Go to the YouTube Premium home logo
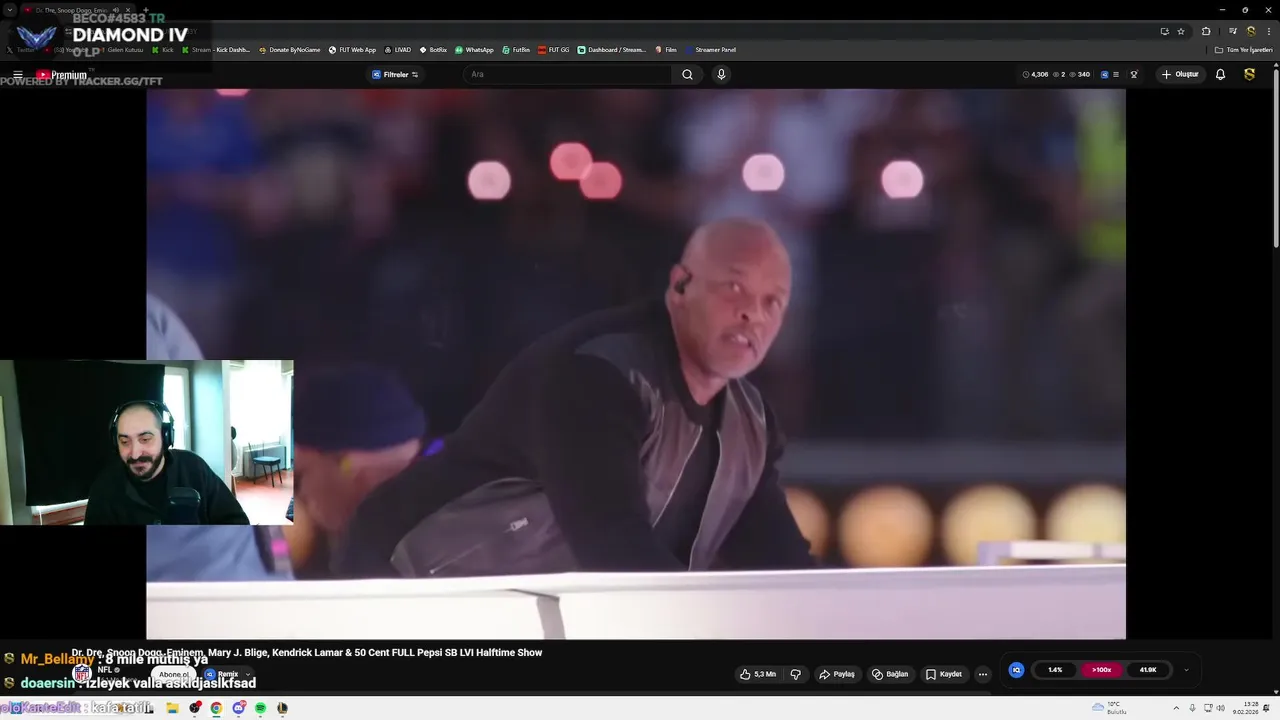This screenshot has width=1280, height=720. [62, 75]
